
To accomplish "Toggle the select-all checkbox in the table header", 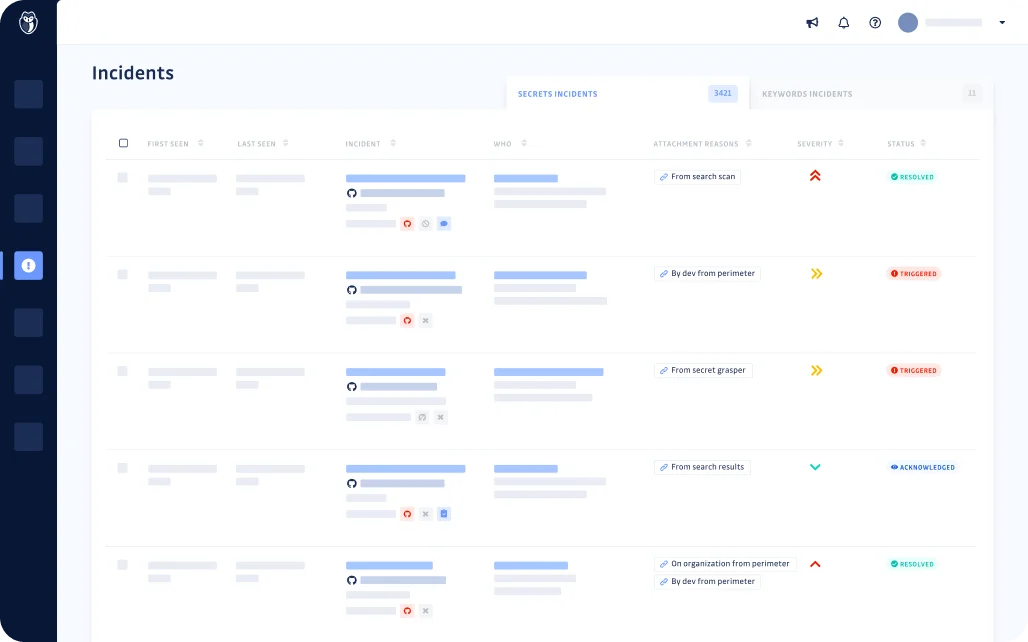I will [x=124, y=143].
